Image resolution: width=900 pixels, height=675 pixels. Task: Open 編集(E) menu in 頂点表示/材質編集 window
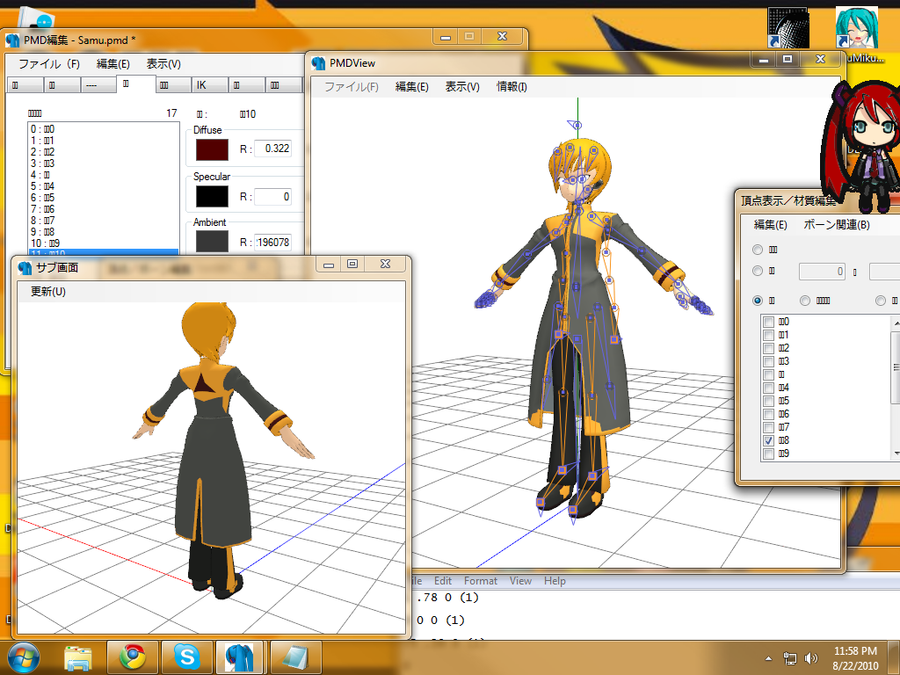coord(770,225)
